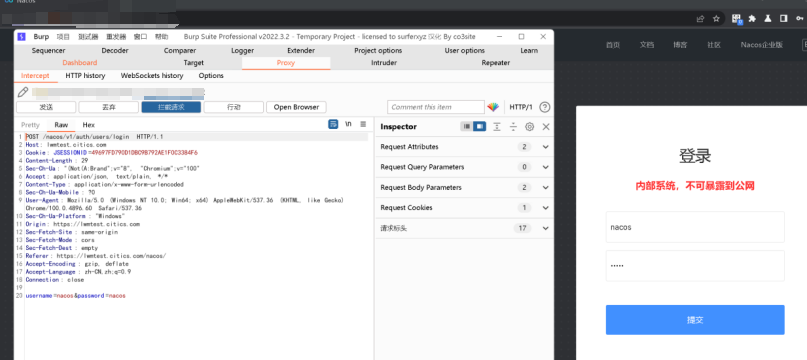Click the HTTP/1 protocol label
The width and height of the screenshot is (807, 360).
[521, 107]
